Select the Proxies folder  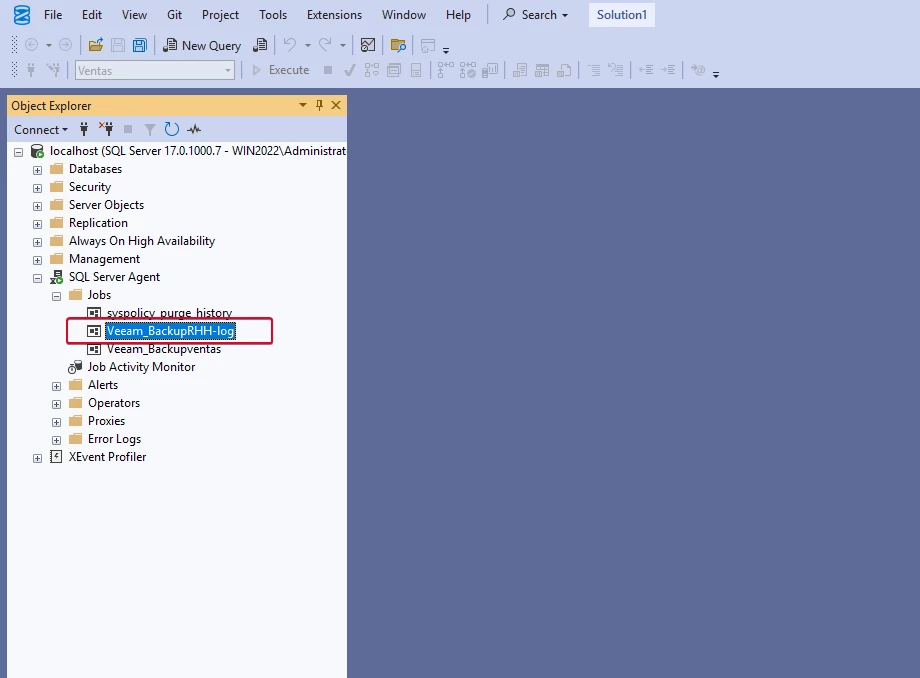(106, 421)
